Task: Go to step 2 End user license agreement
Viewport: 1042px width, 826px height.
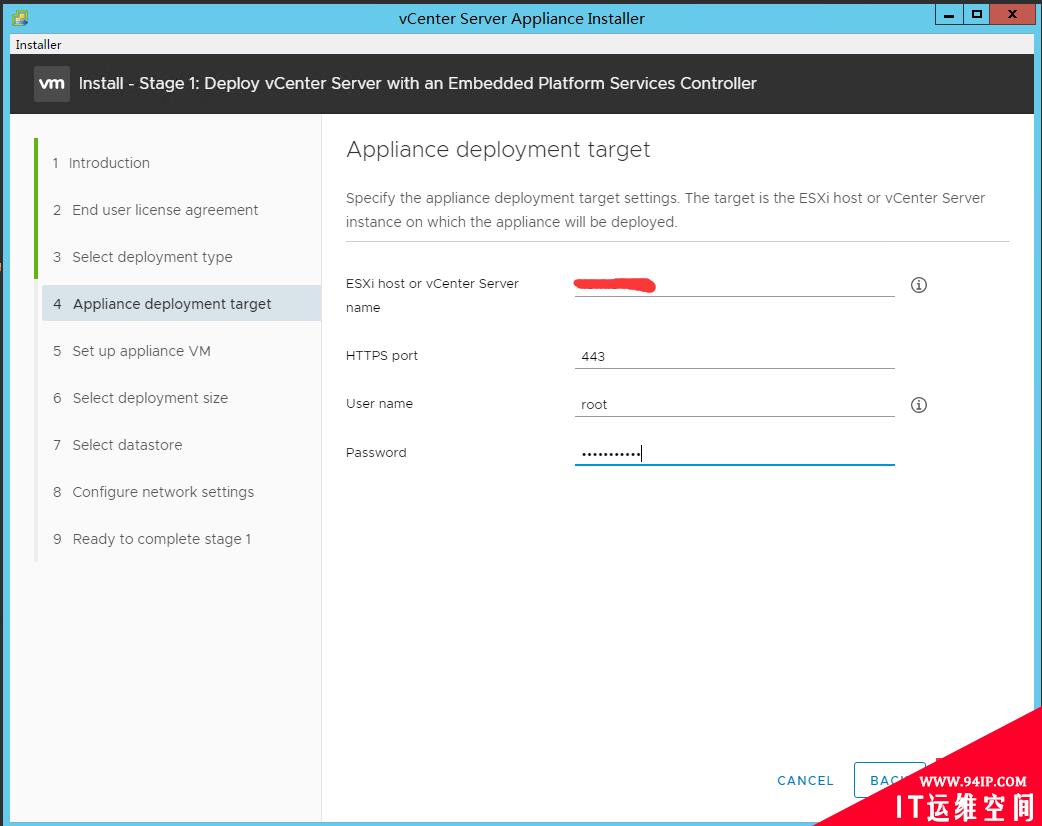Action: tap(156, 210)
